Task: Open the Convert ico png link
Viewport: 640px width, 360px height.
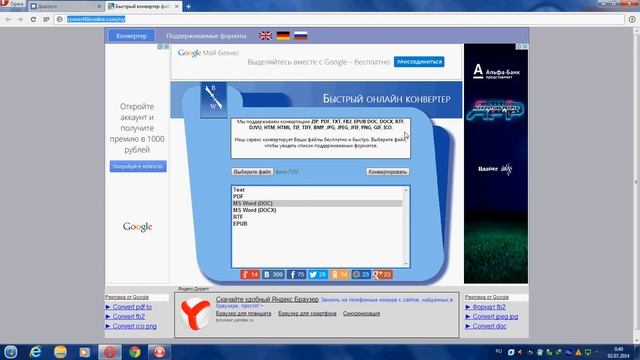Action: [134, 327]
